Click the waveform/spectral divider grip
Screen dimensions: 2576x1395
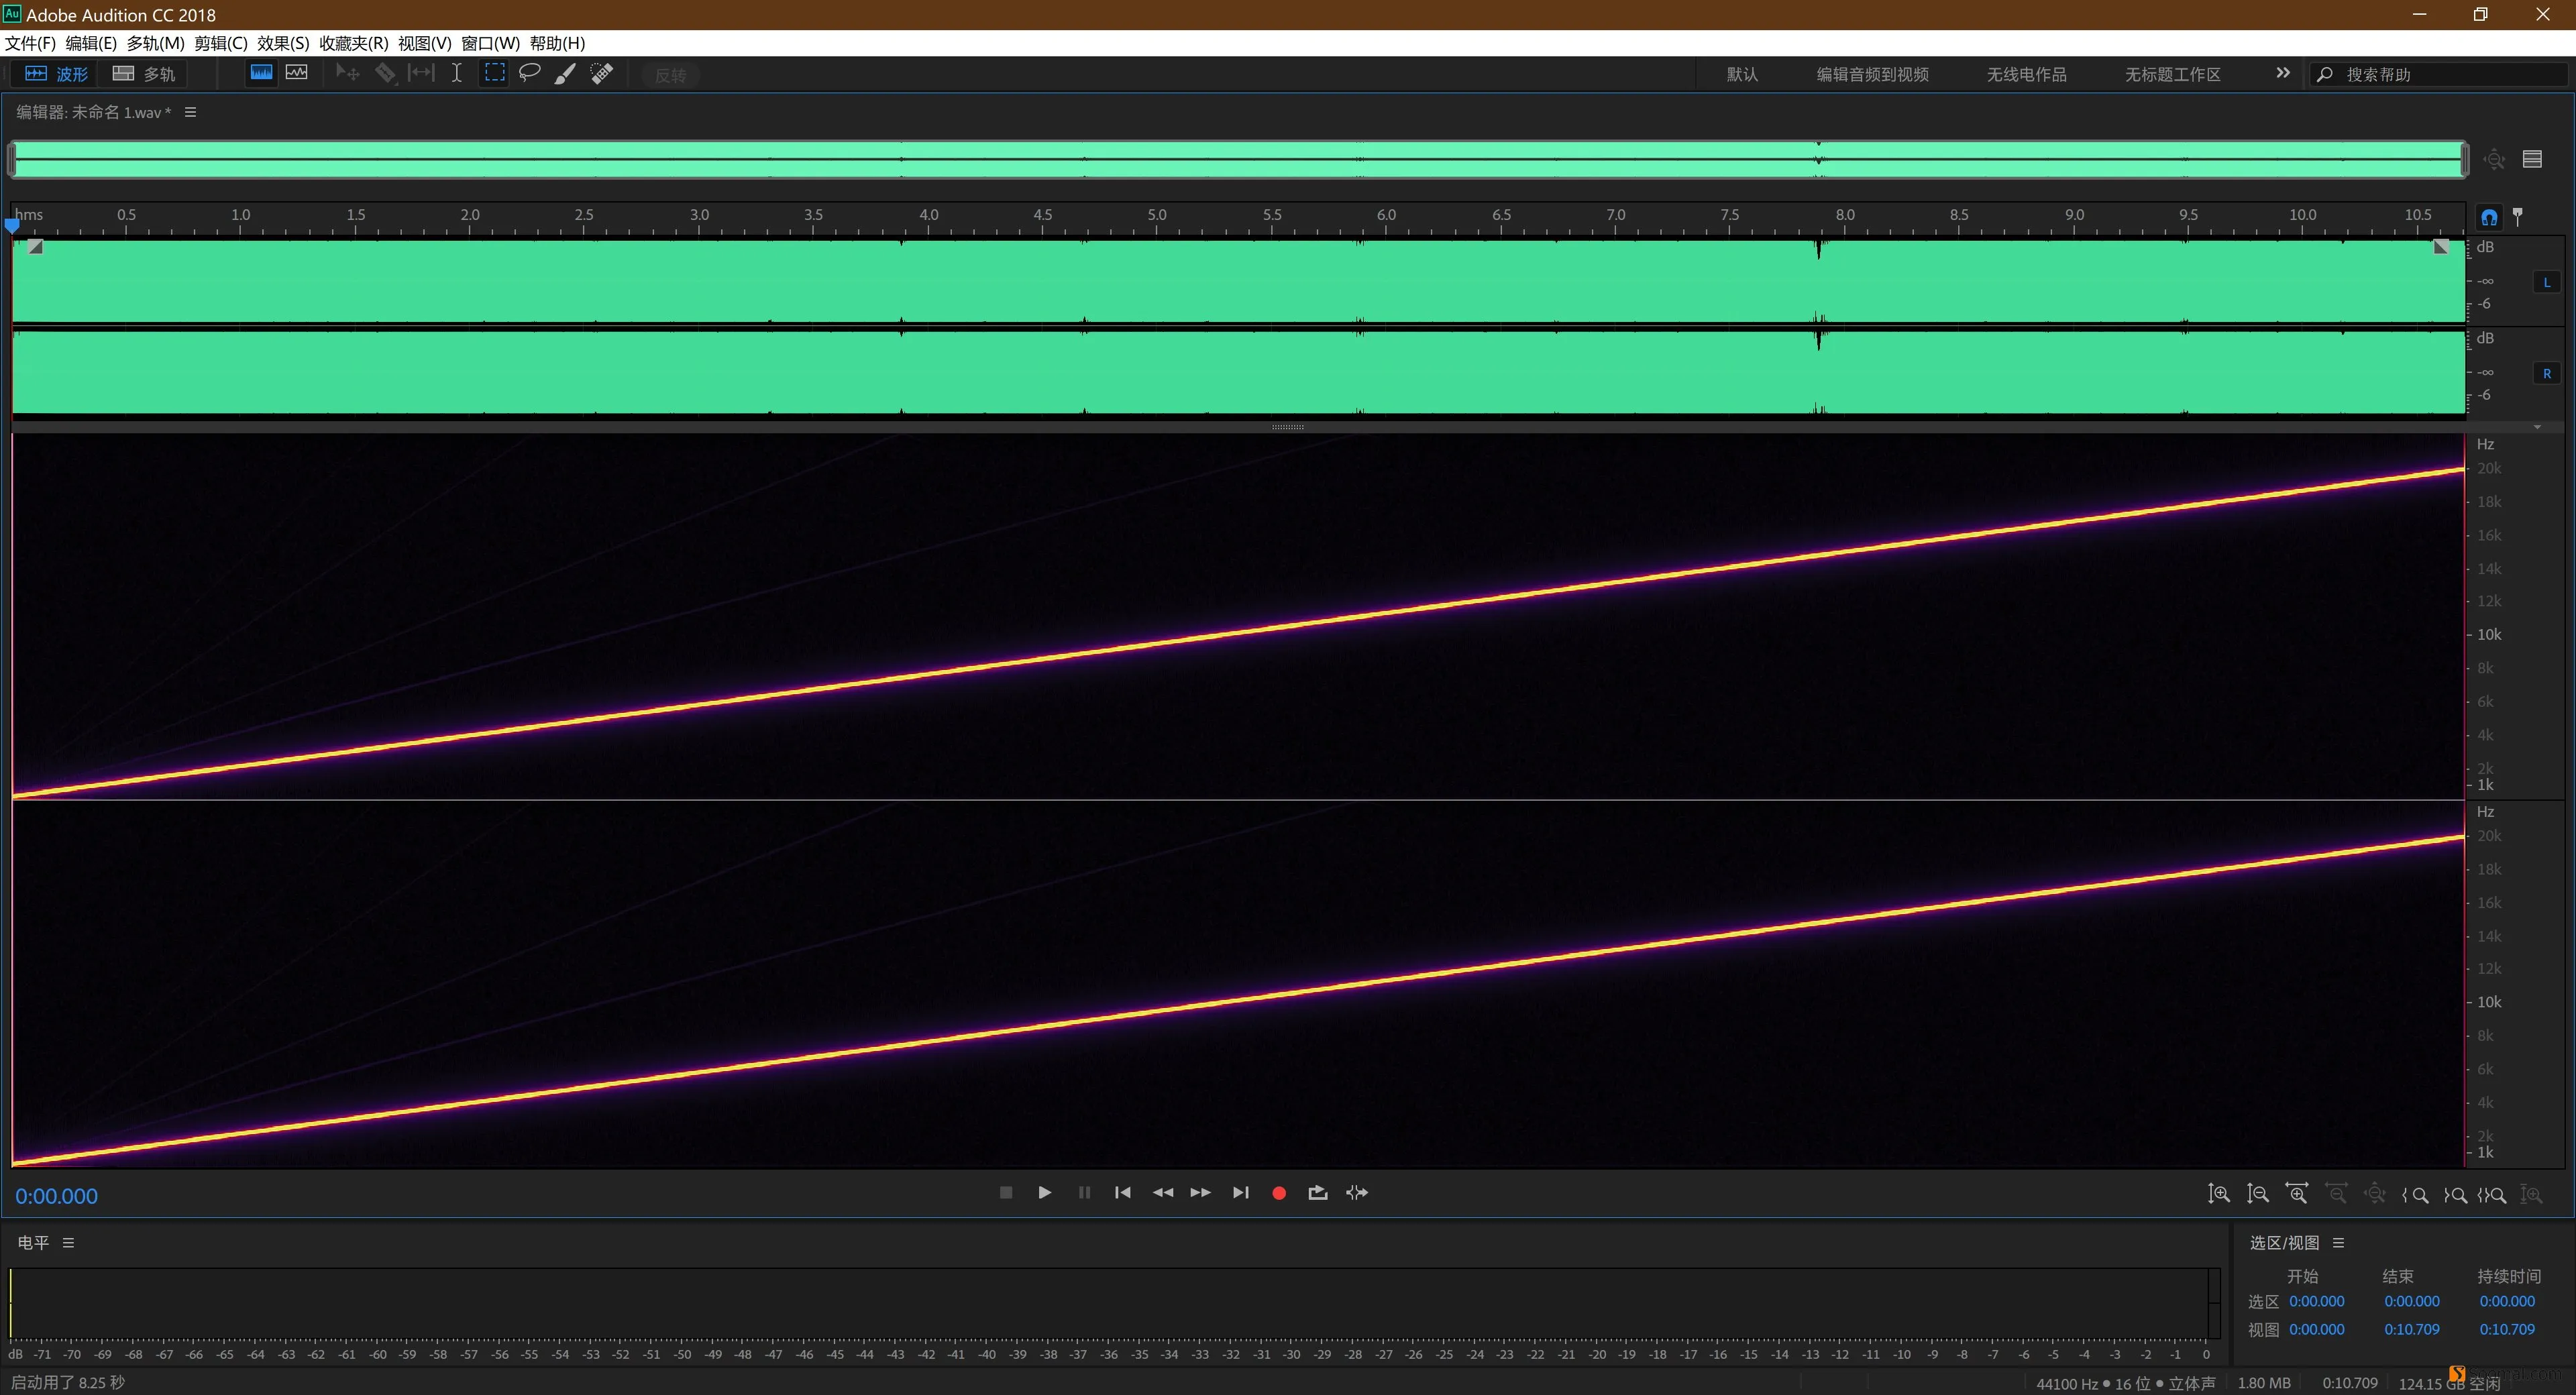pyautogui.click(x=1287, y=427)
